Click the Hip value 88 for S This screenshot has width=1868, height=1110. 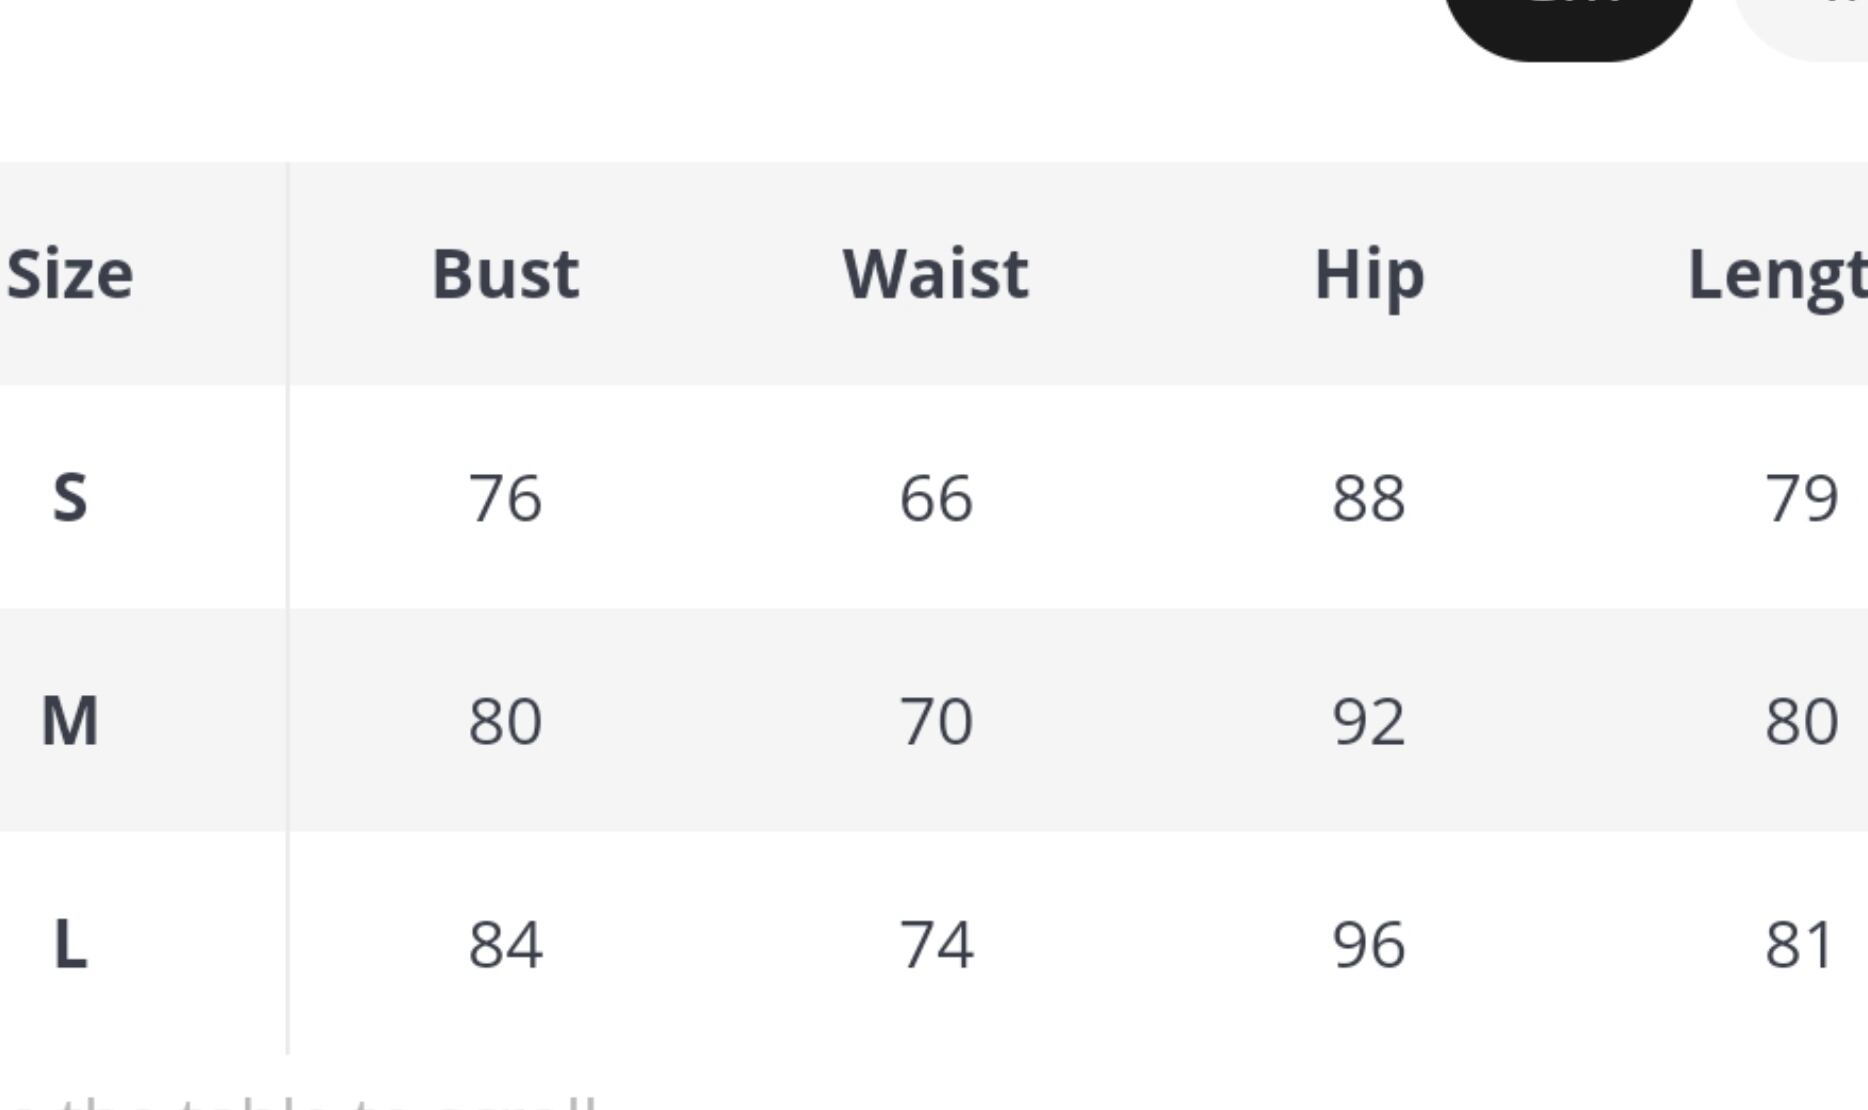point(1368,498)
